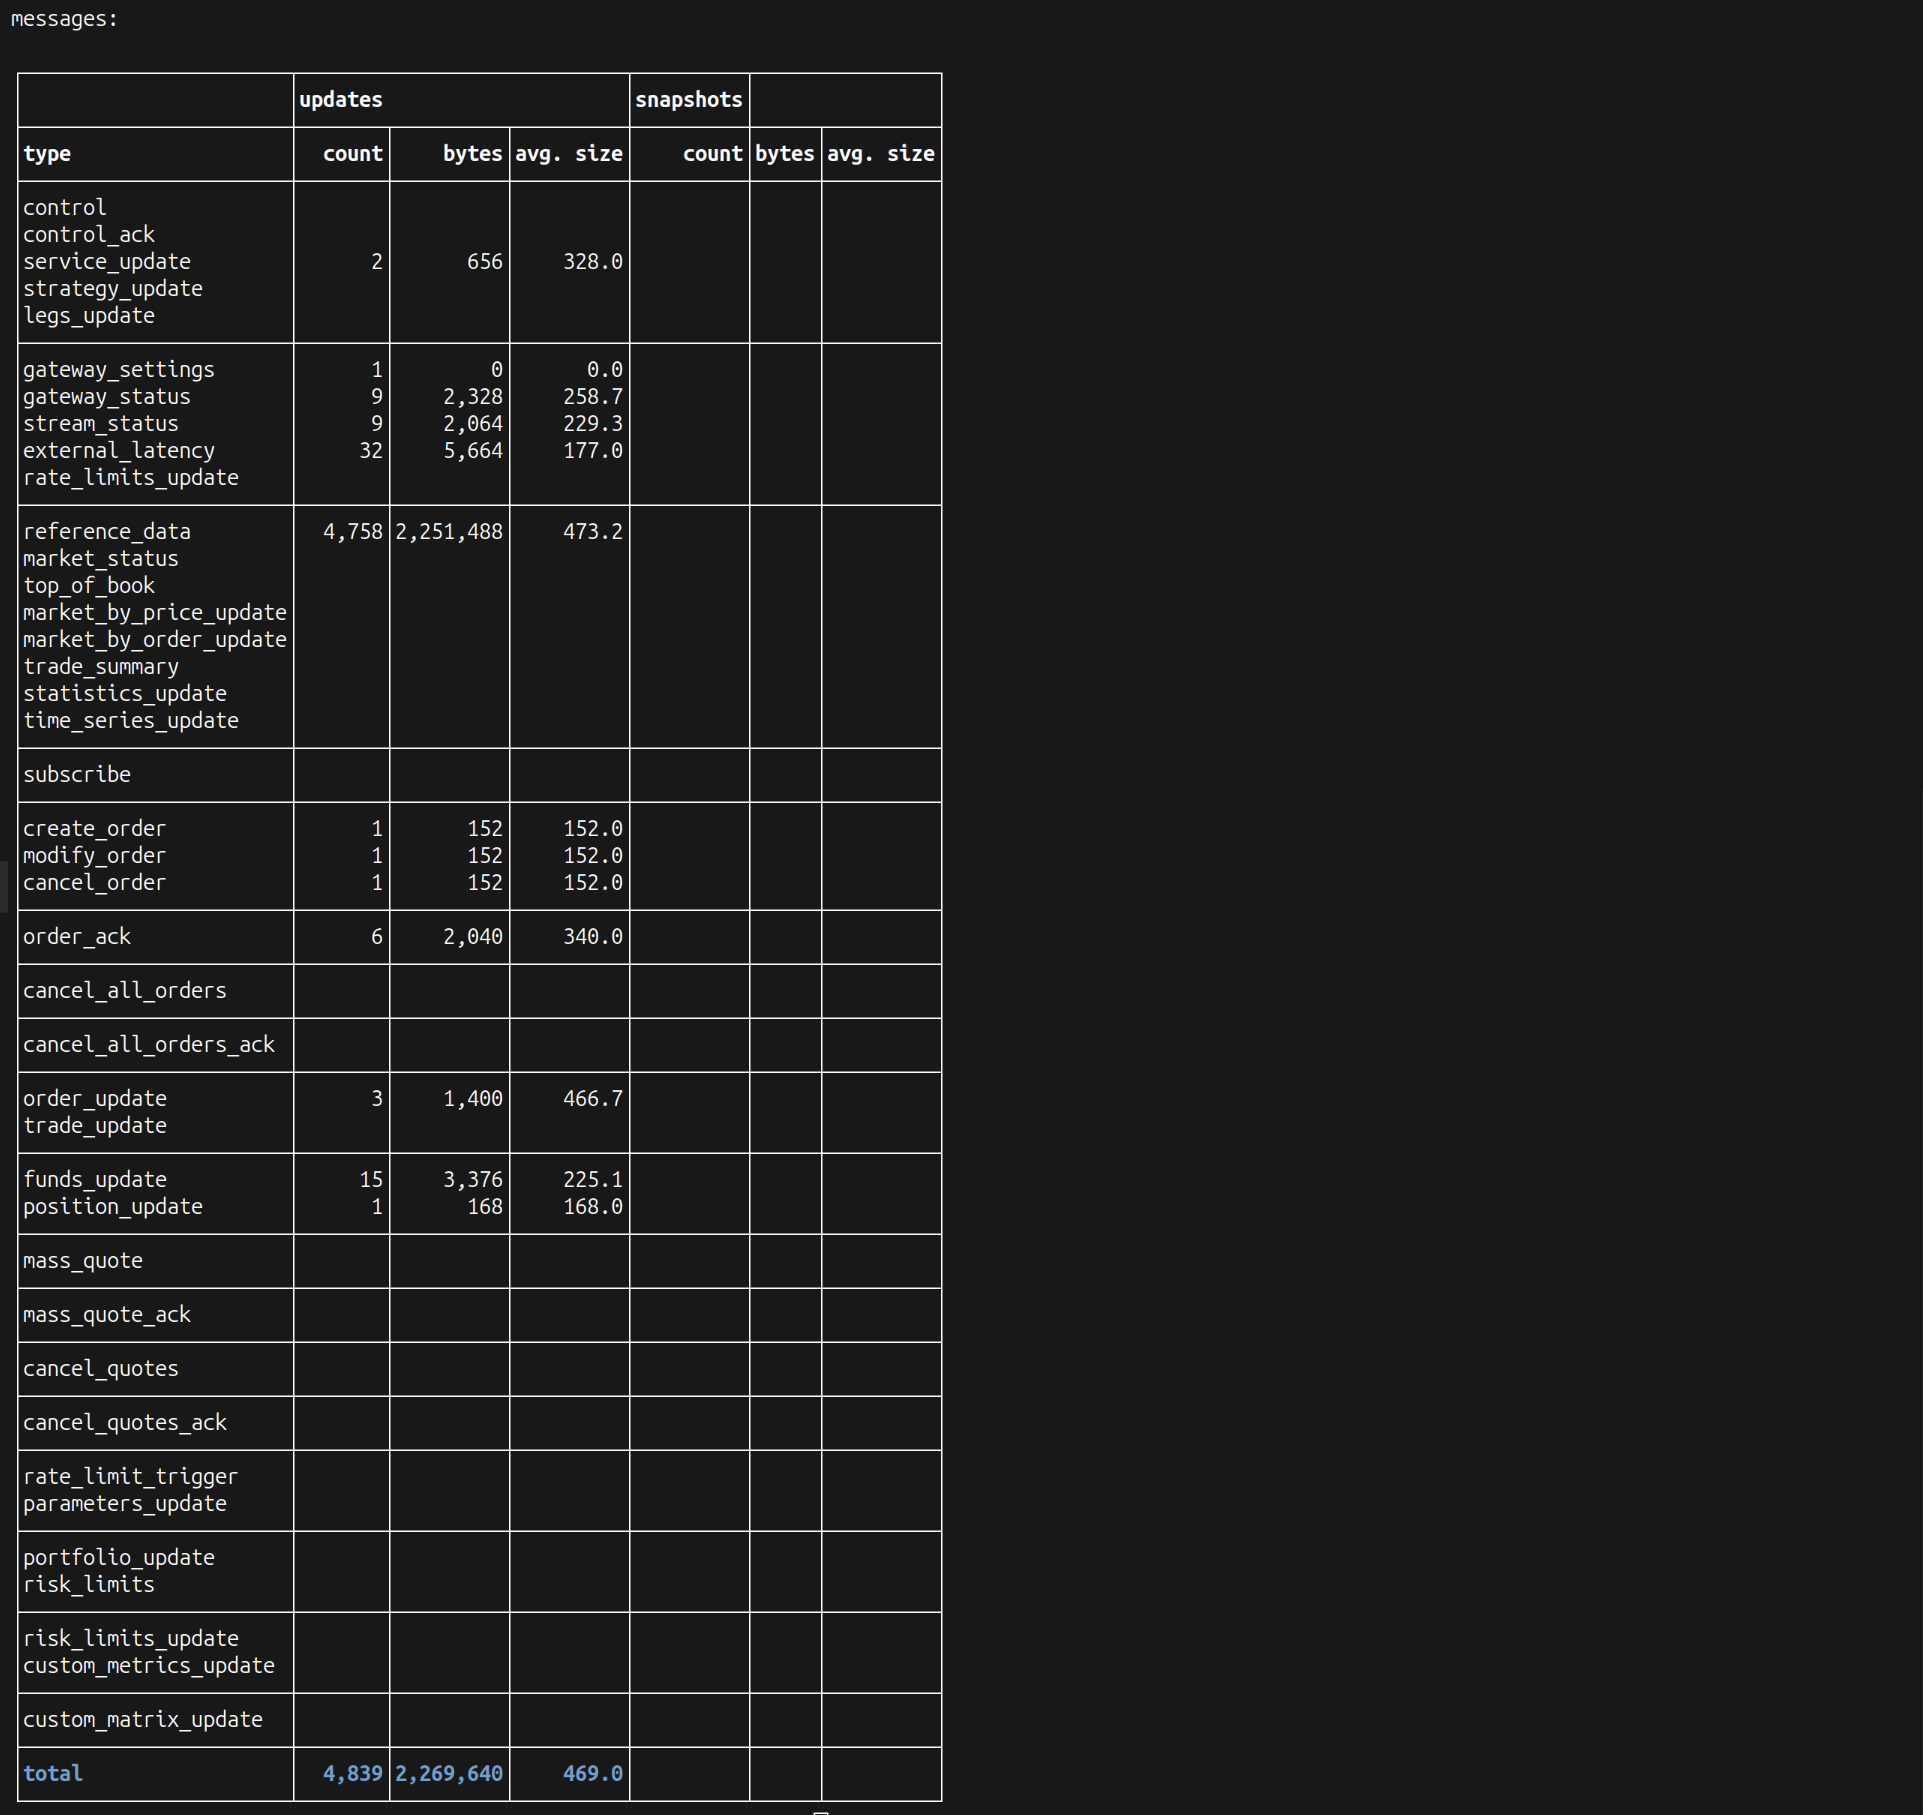Select the "cancel_all_orders_ack" type row
Image resolution: width=1923 pixels, height=1815 pixels.
click(x=149, y=1045)
